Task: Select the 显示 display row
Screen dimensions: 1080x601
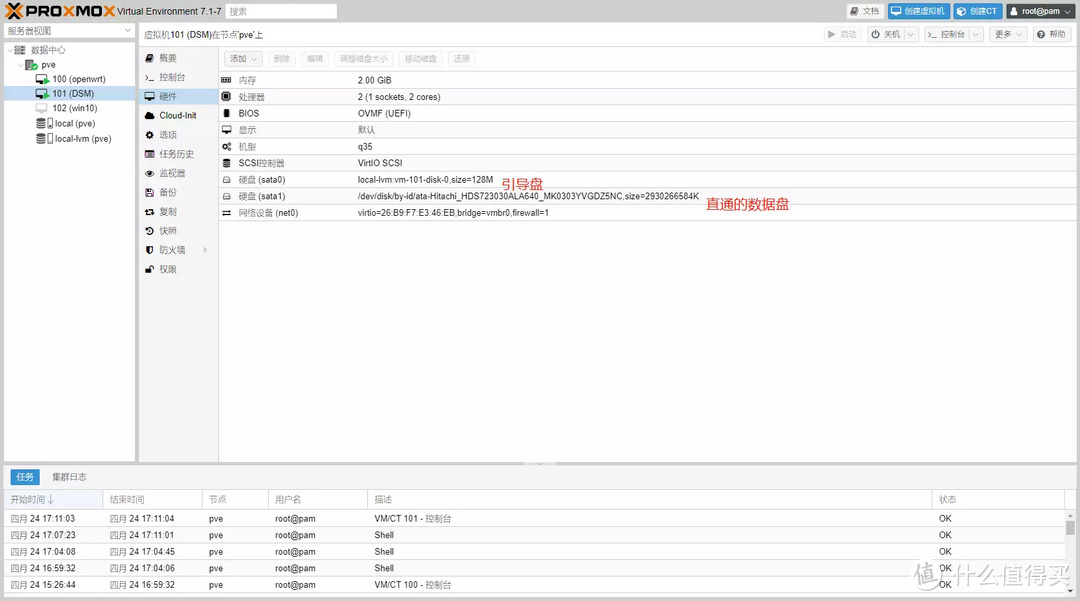Action: tap(647, 130)
